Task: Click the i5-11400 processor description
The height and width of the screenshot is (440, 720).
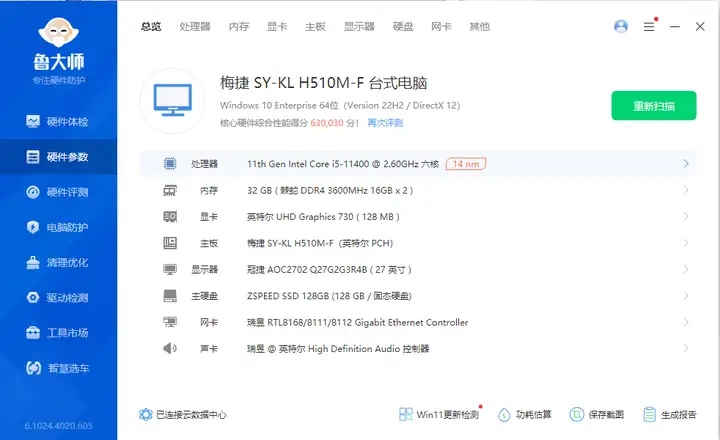Action: pyautogui.click(x=343, y=164)
